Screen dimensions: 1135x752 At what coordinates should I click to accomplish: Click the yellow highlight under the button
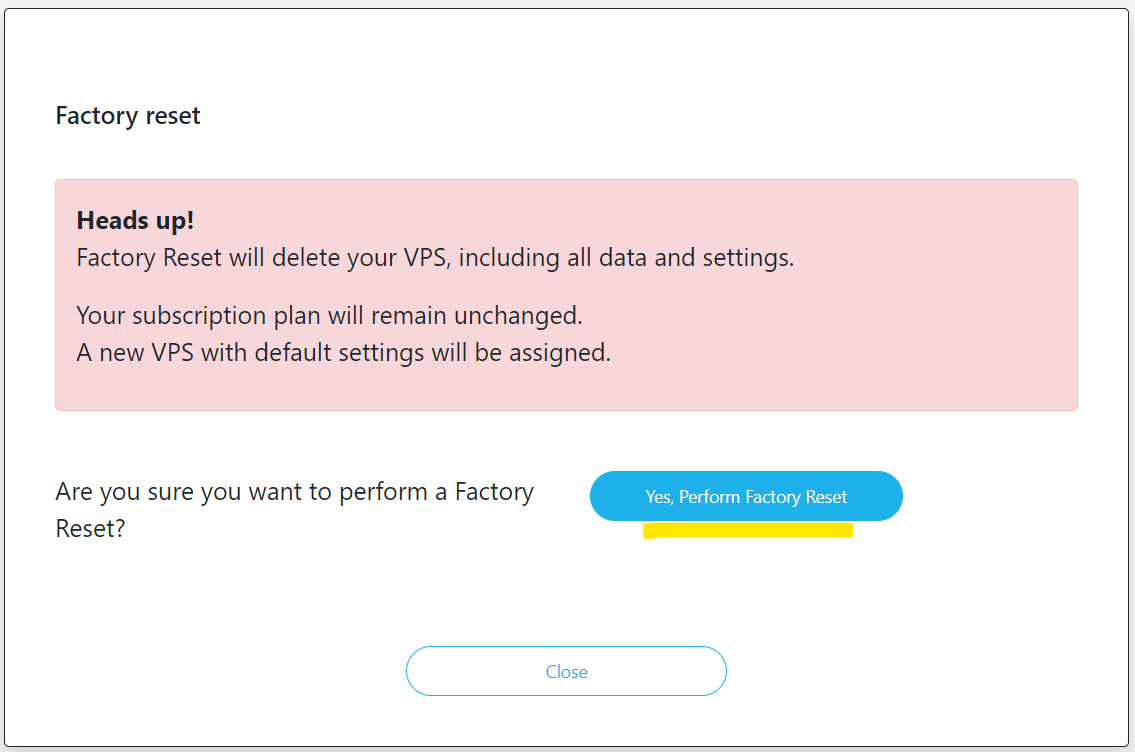tap(748, 530)
